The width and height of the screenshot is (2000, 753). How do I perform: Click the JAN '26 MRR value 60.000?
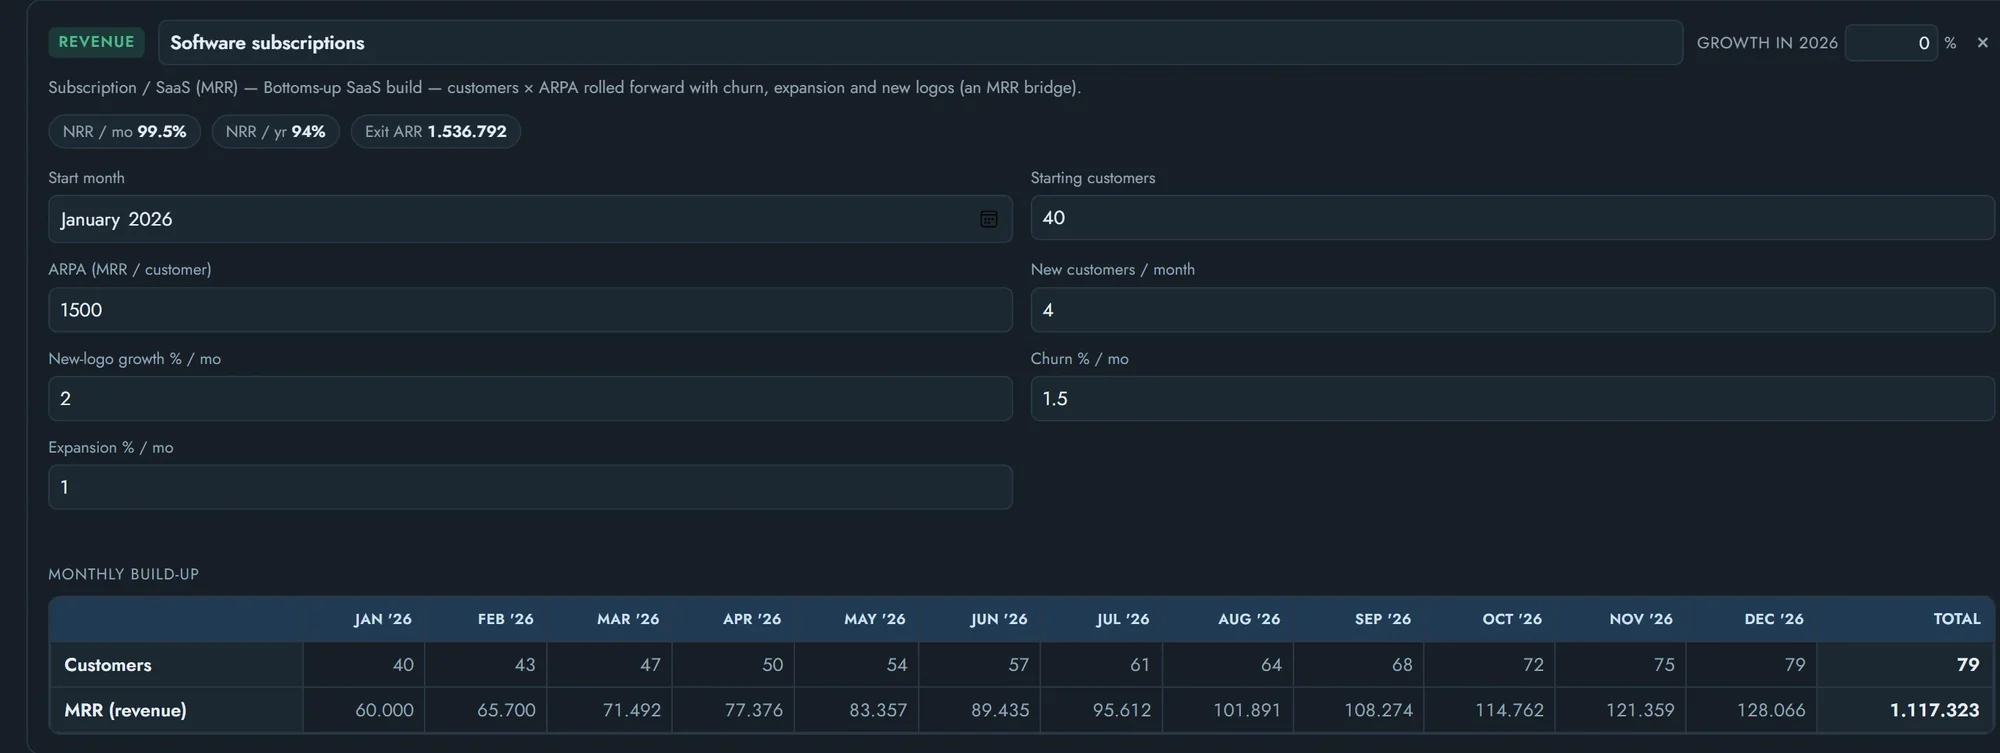point(384,710)
